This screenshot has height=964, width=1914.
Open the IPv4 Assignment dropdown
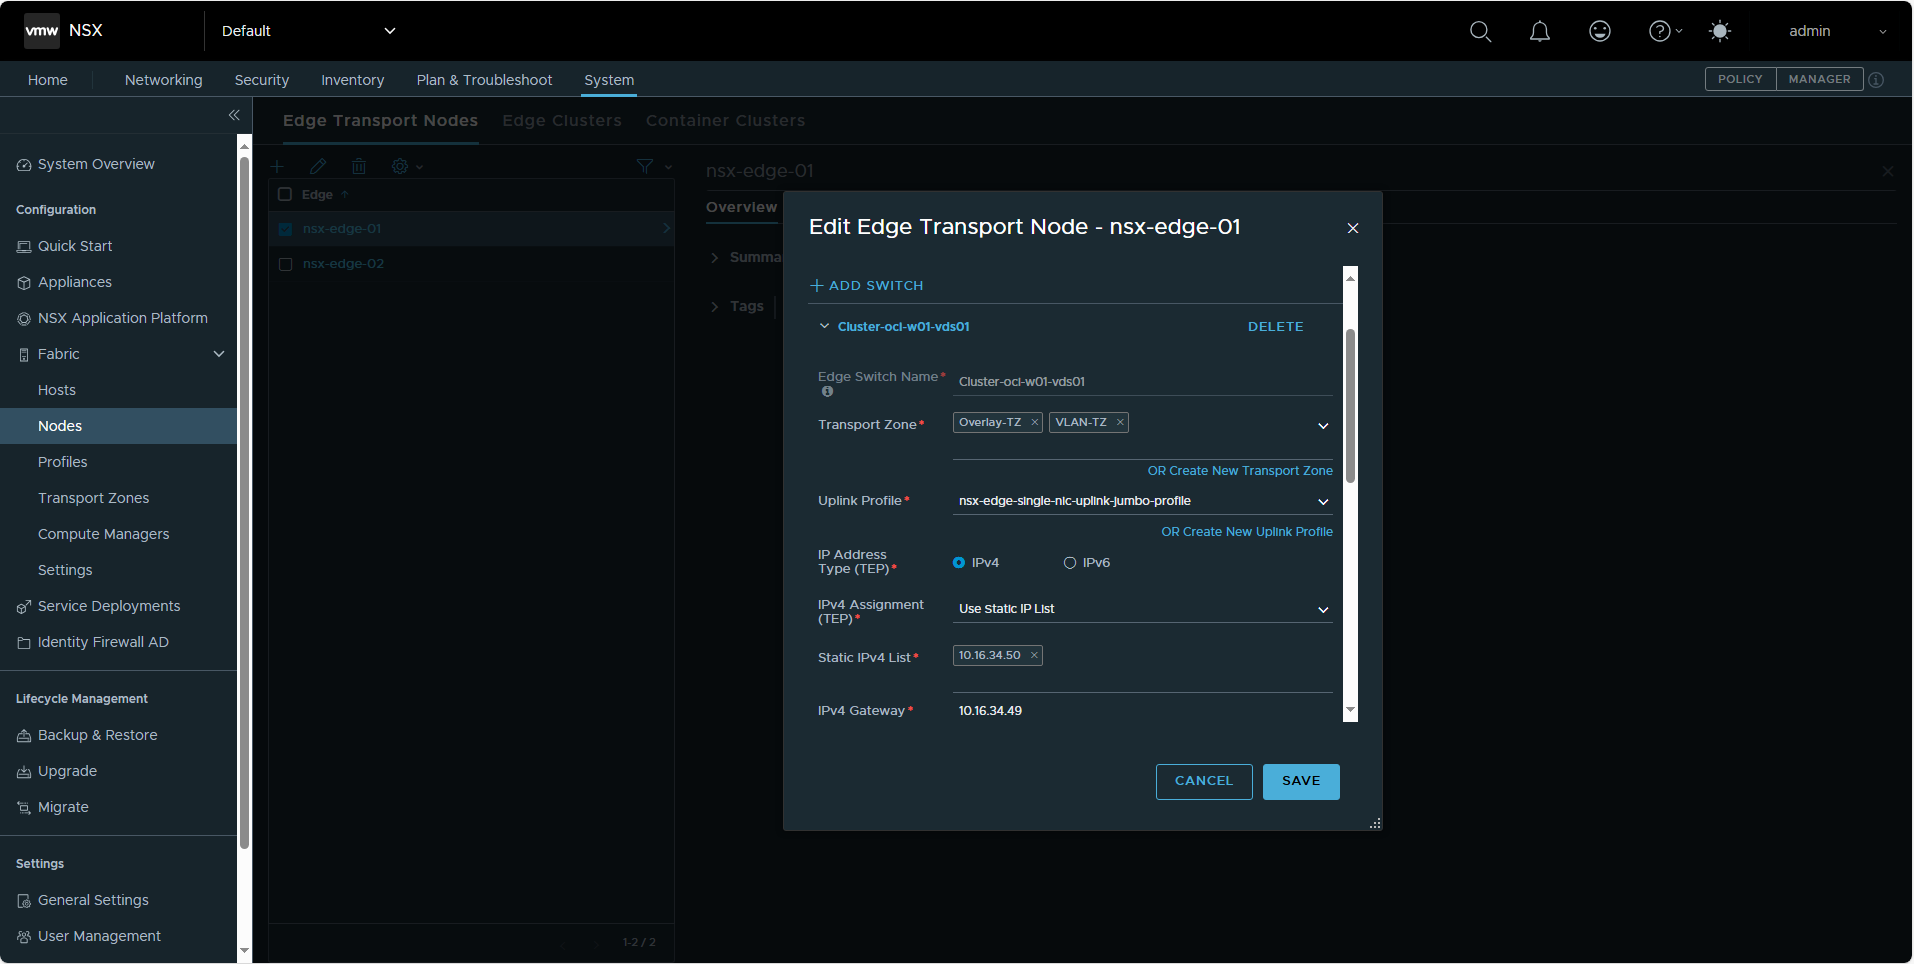[x=1143, y=609]
